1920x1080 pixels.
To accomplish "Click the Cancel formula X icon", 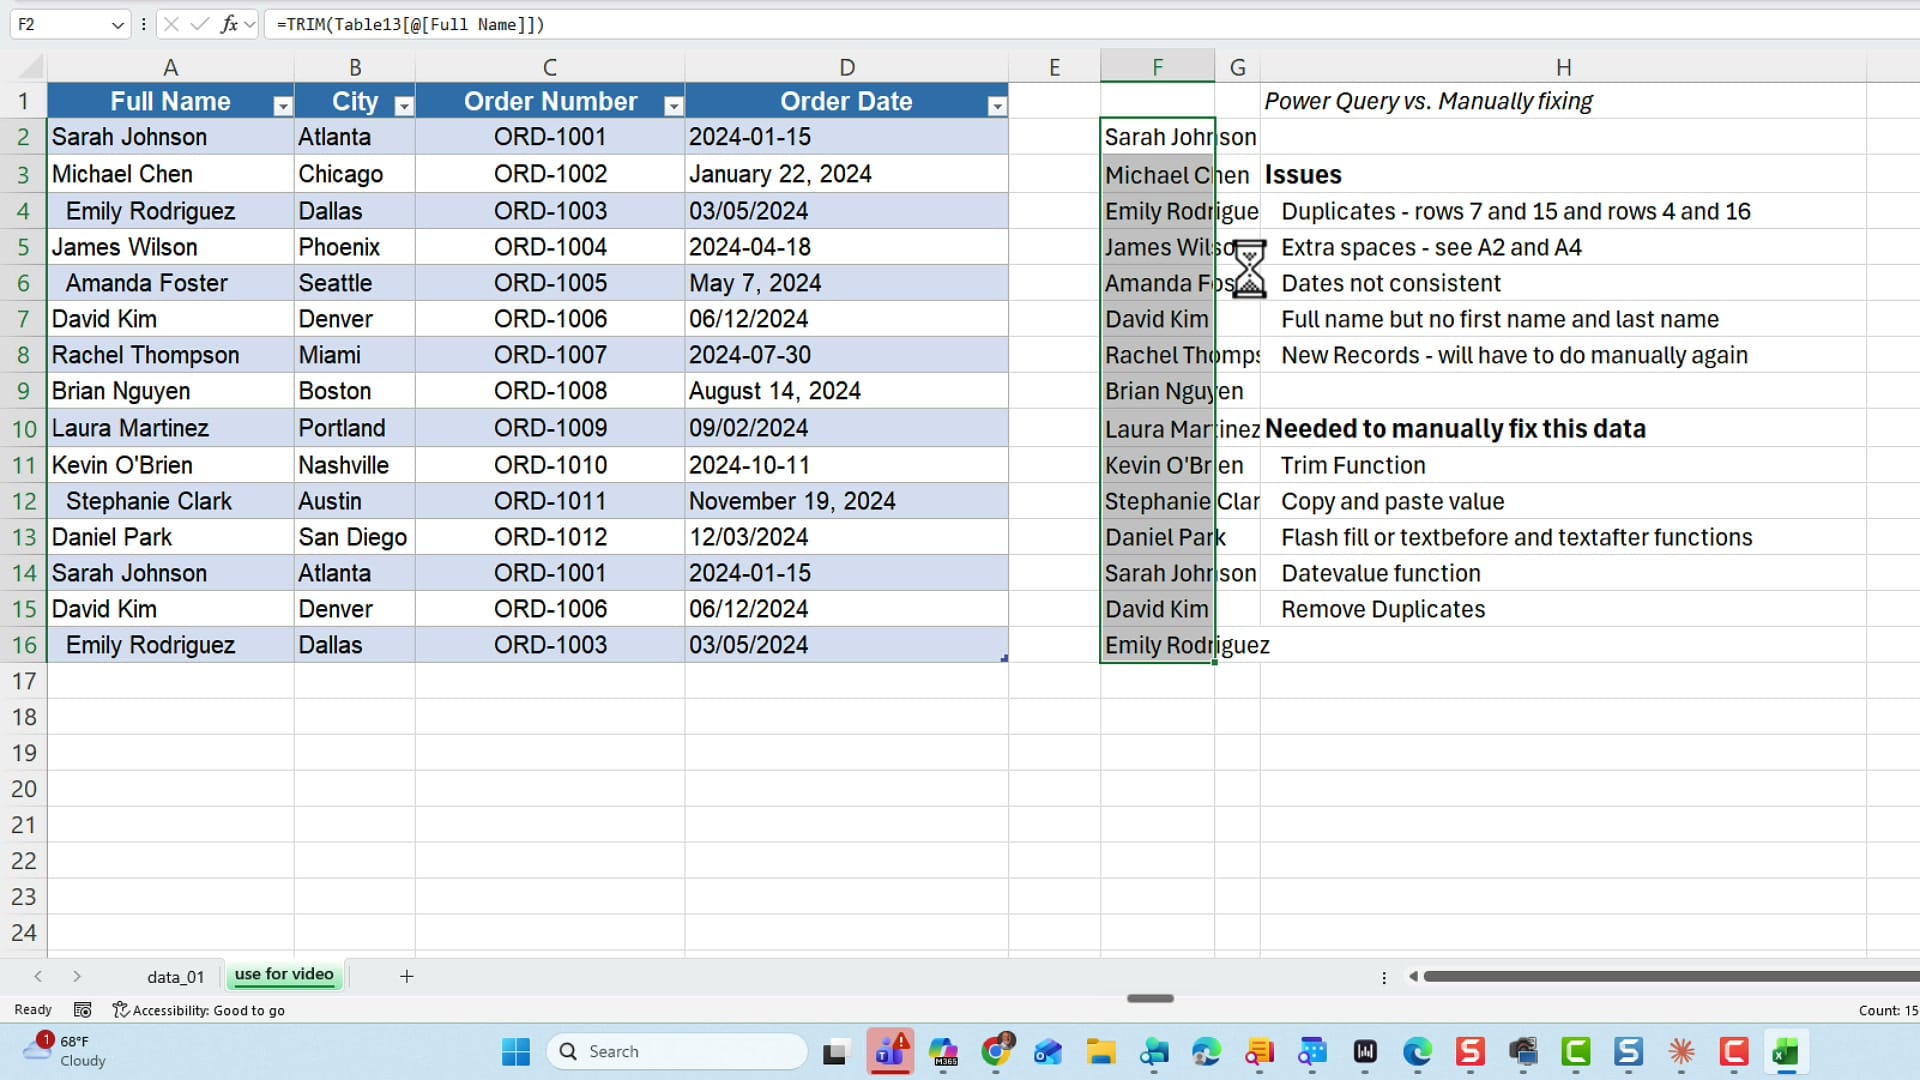I will [171, 25].
